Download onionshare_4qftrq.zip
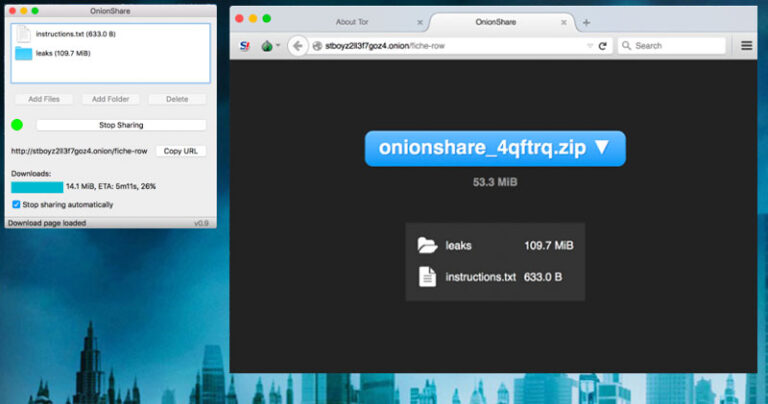The image size is (768, 404). pos(495,148)
